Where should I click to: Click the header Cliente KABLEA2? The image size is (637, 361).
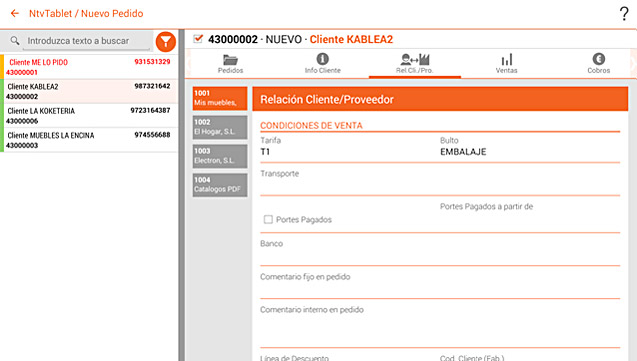click(x=351, y=39)
